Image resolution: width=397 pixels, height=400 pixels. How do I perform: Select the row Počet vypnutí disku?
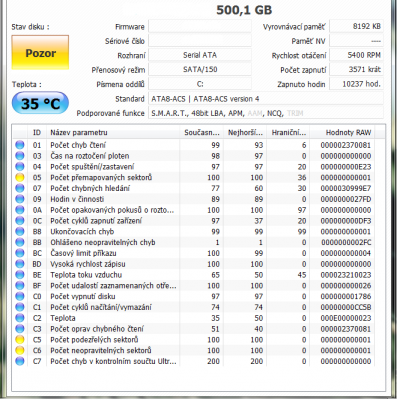[193, 296]
